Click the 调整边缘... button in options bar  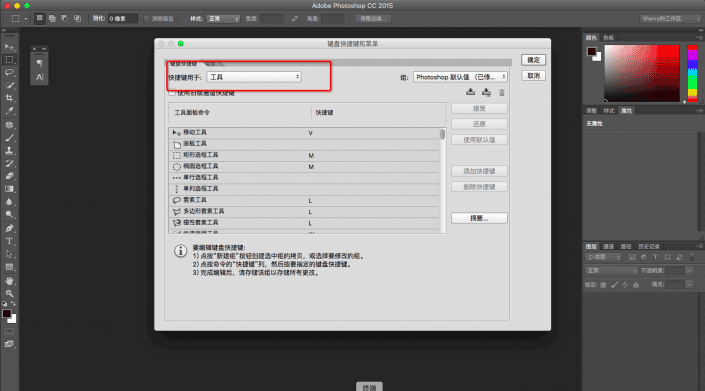click(x=373, y=18)
